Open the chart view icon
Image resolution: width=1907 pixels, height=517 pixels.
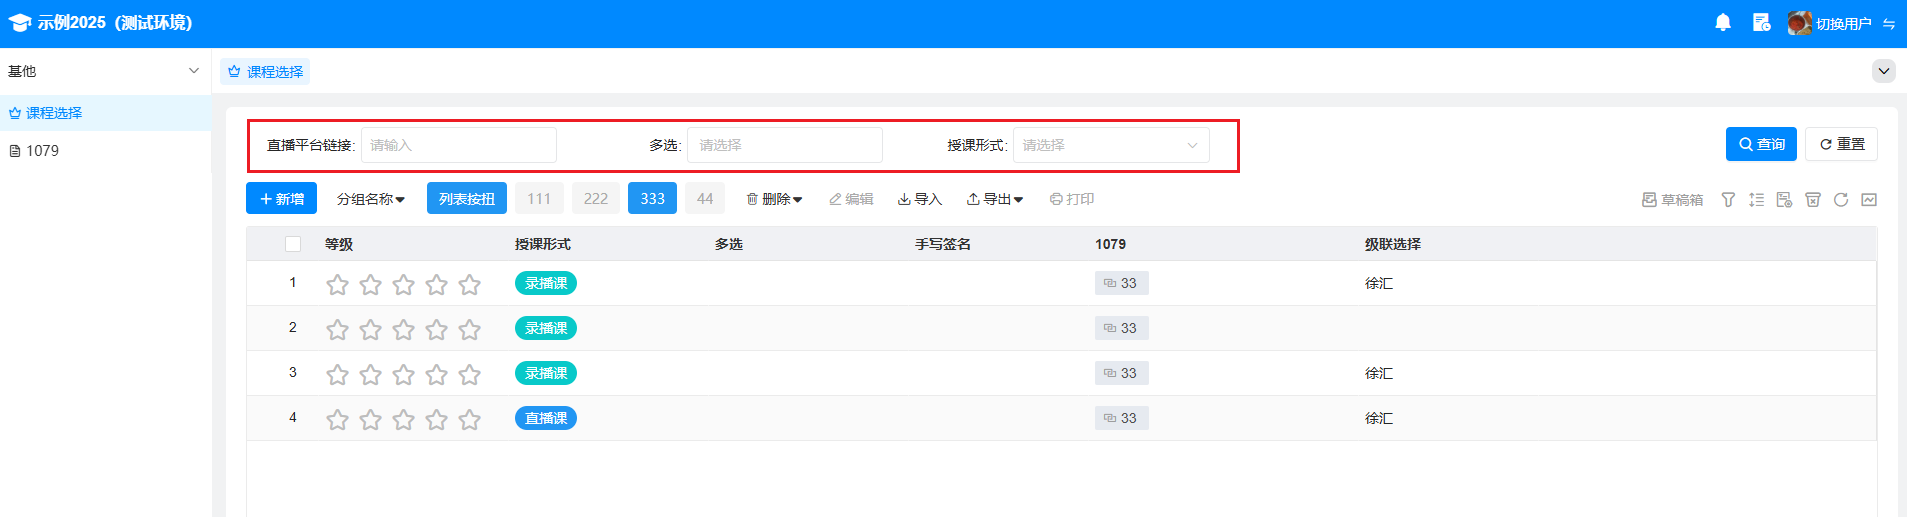point(1868,200)
